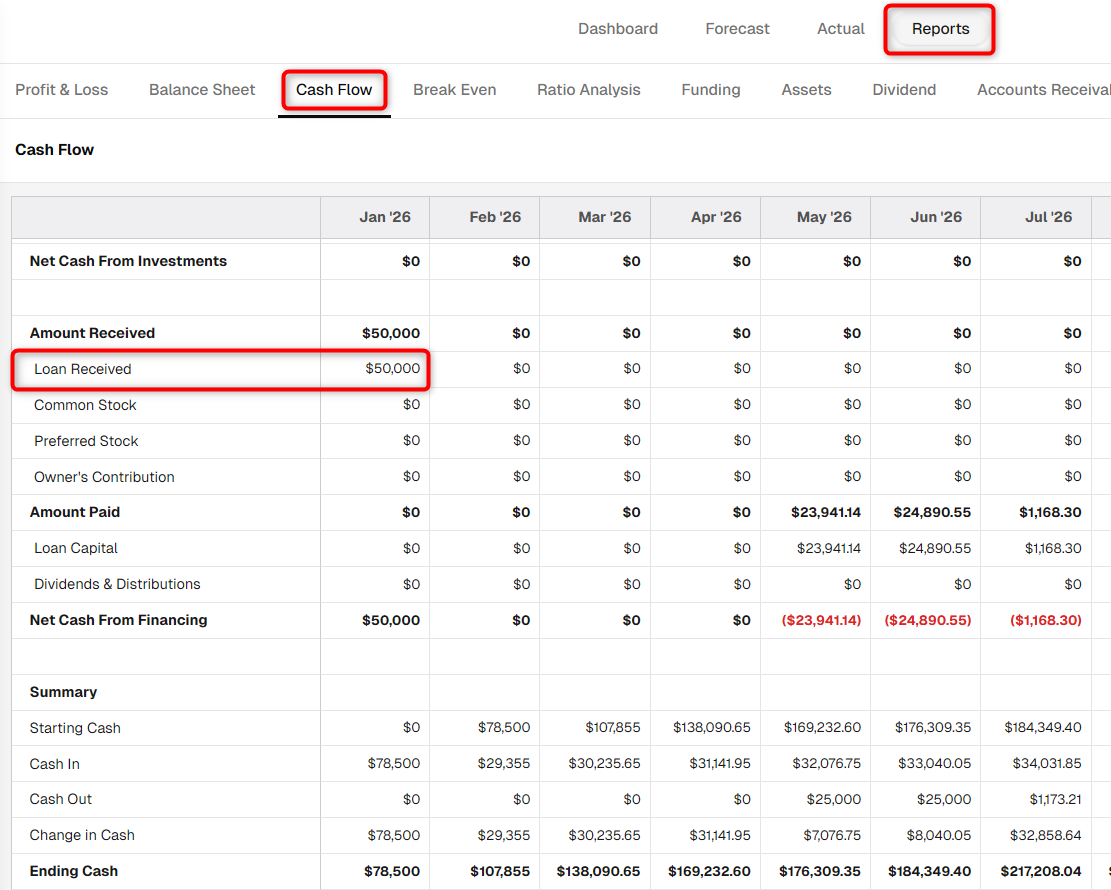Open the Actual tab
Screen dimensions: 1111x890
[840, 29]
